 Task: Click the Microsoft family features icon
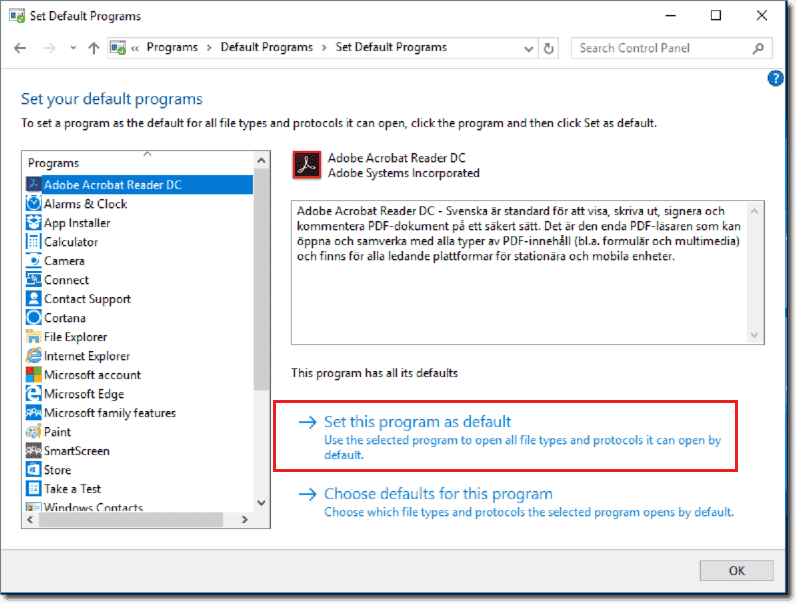(34, 413)
